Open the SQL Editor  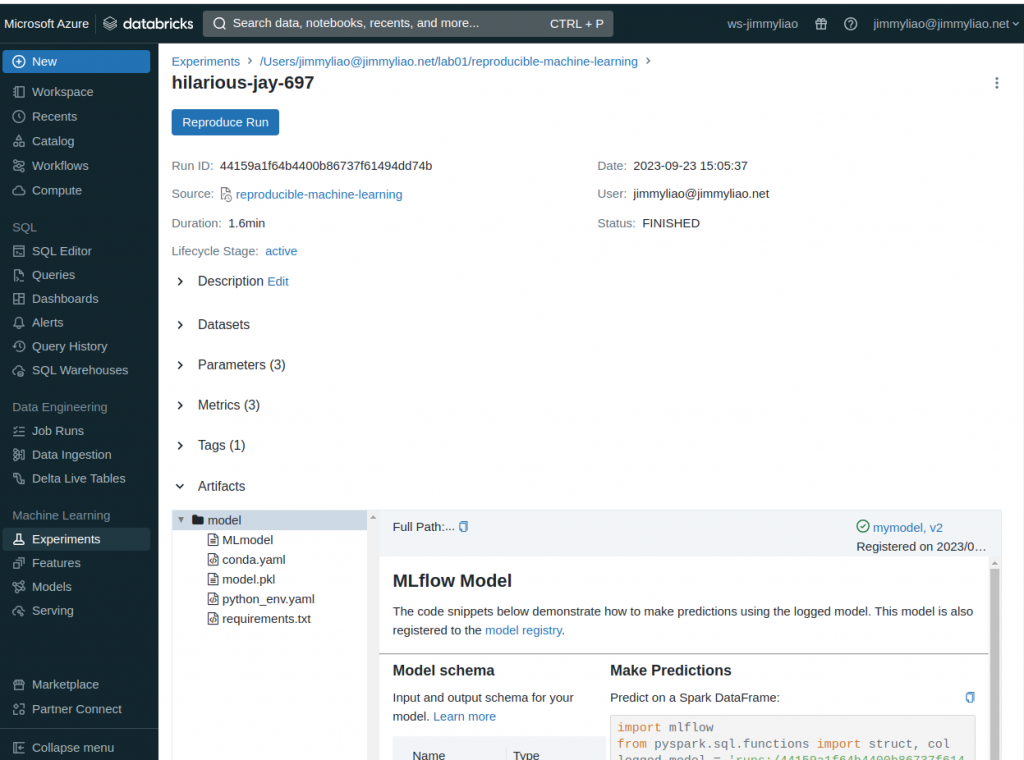[61, 251]
